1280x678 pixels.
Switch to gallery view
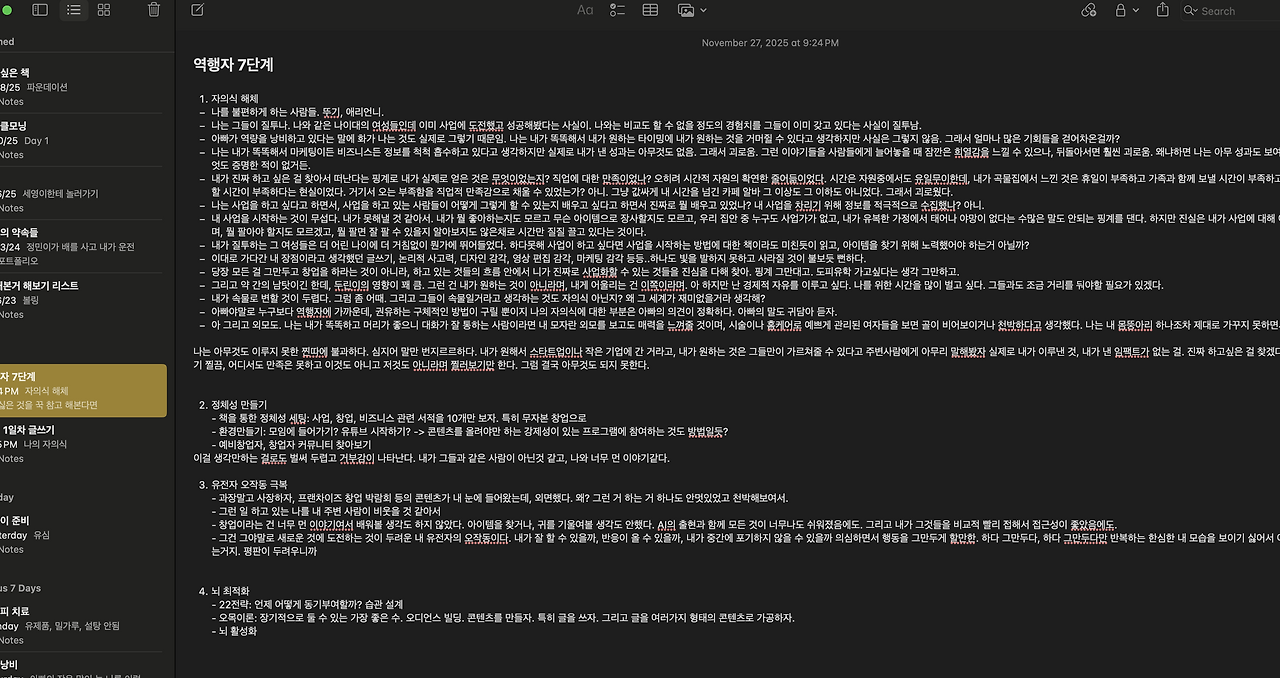click(103, 10)
